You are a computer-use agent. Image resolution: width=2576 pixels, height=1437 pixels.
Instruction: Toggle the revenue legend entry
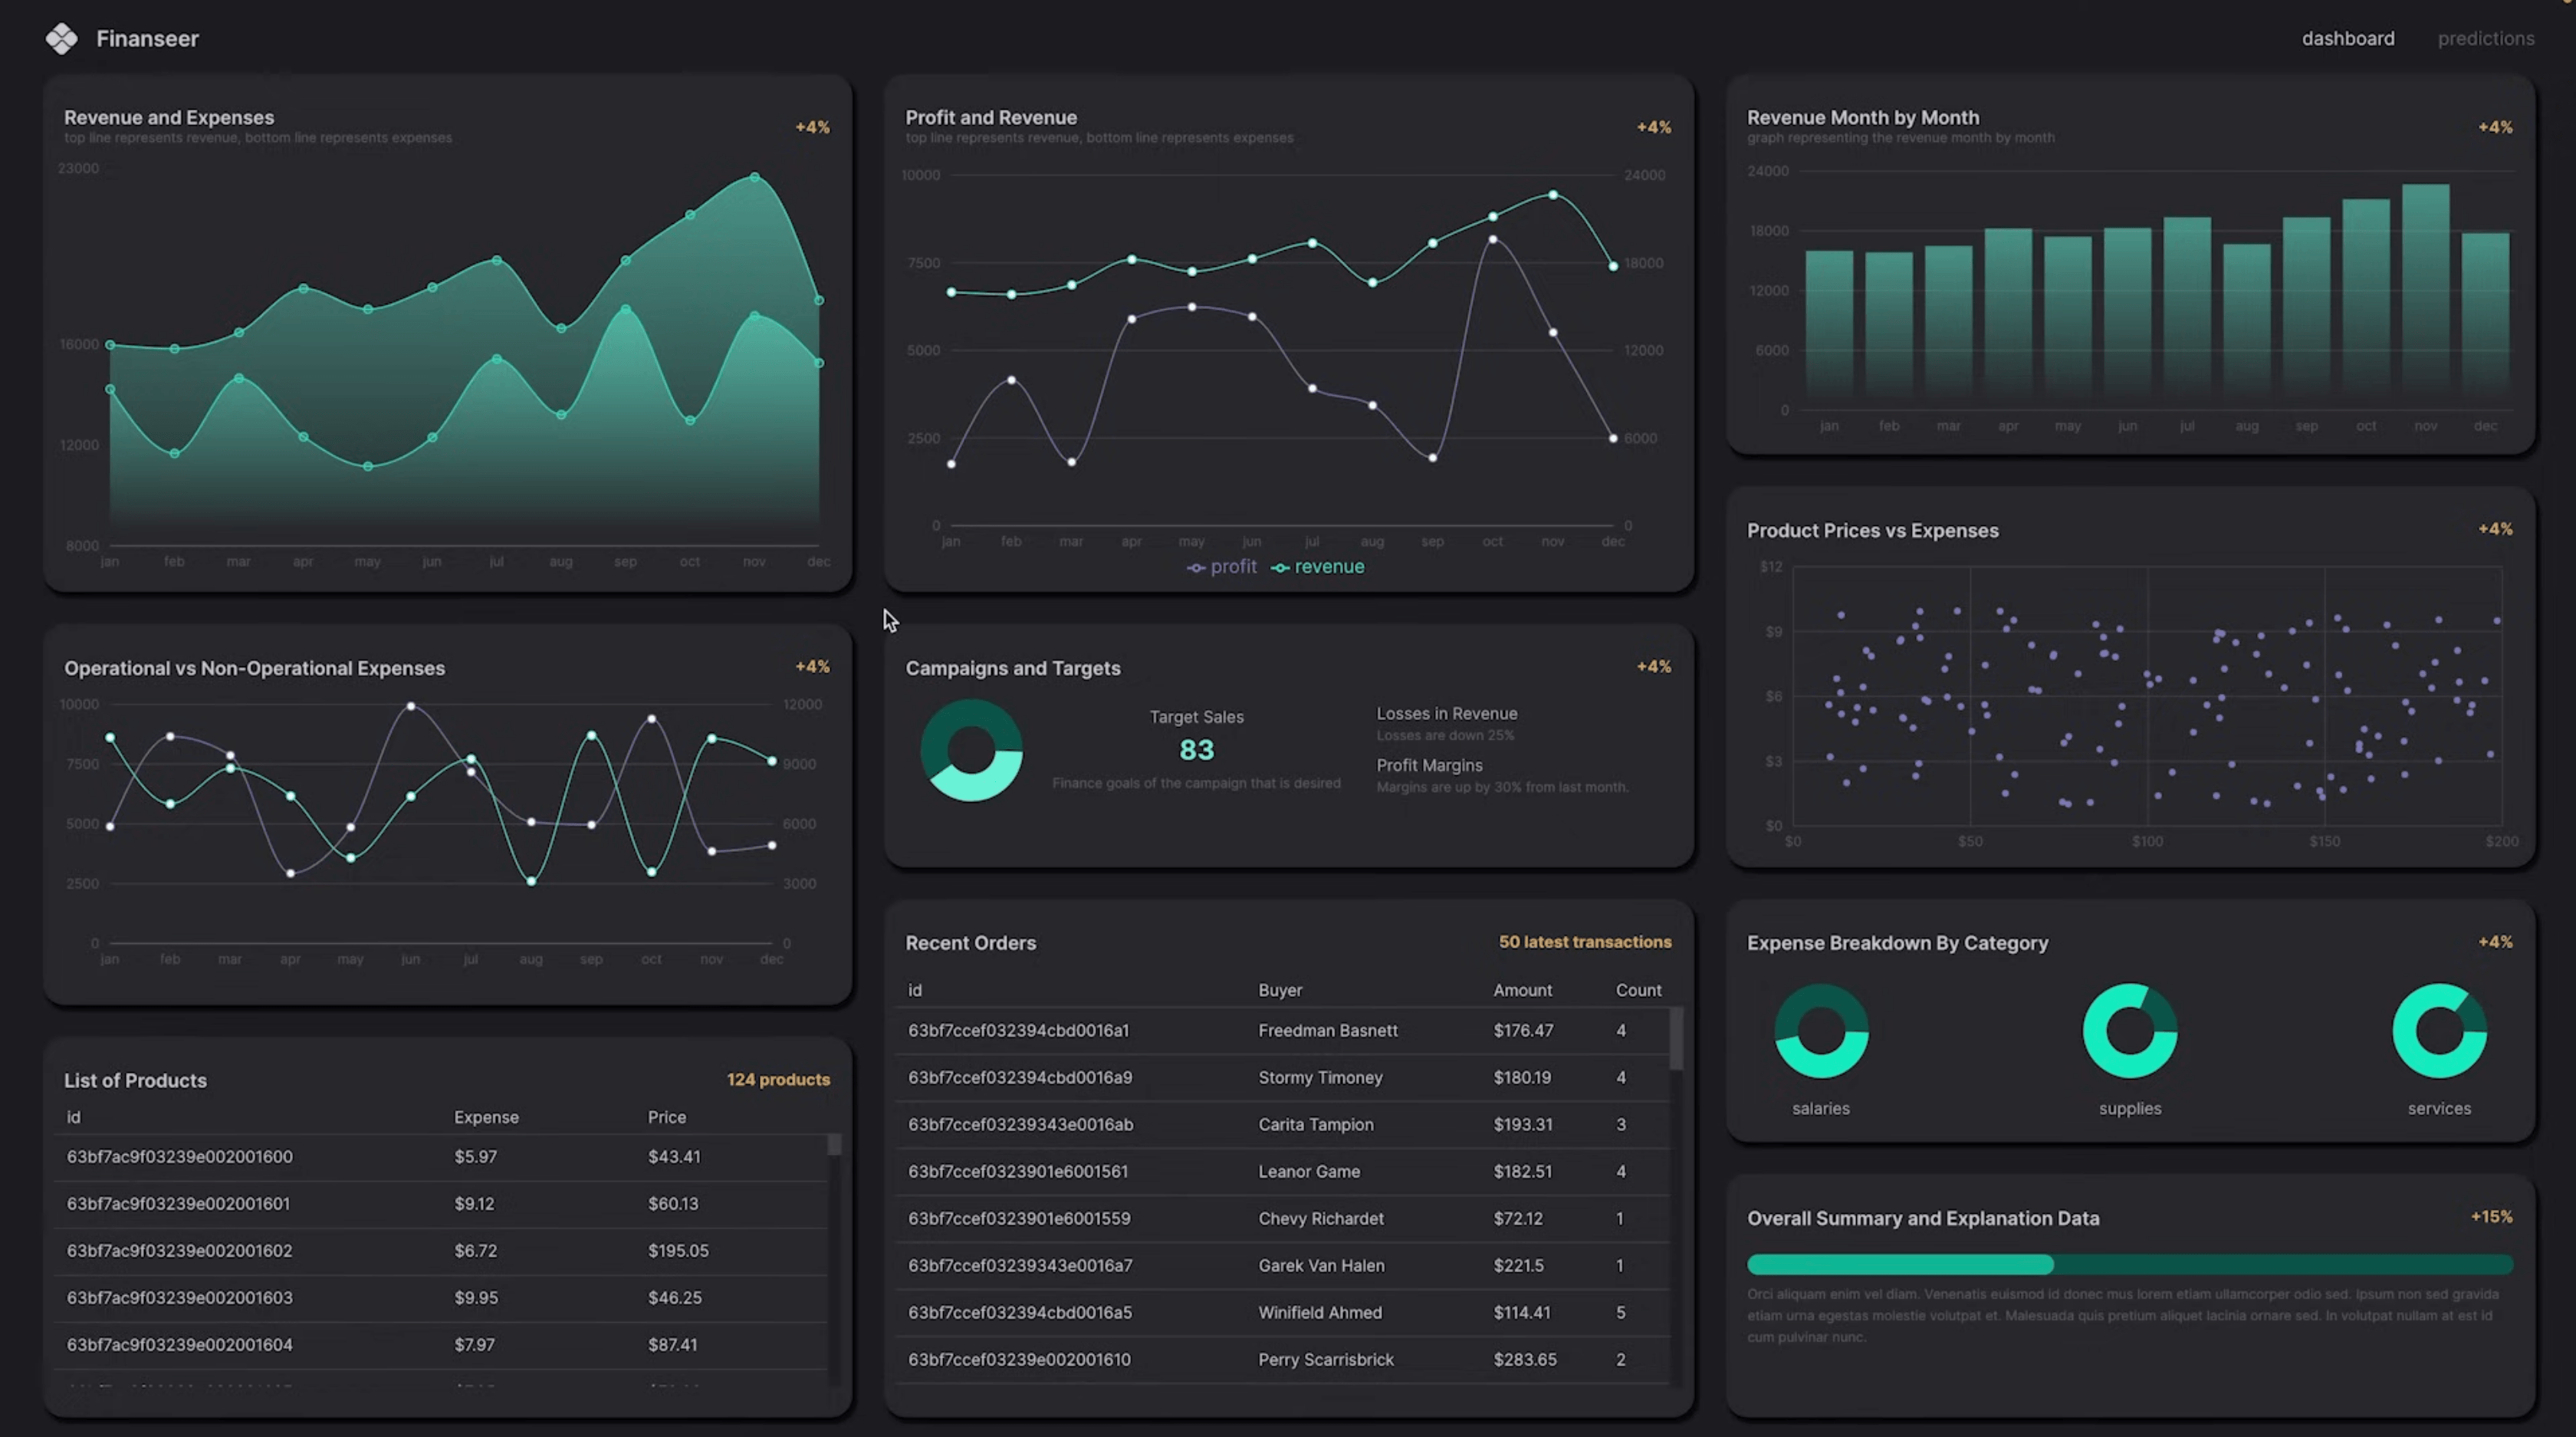[x=1317, y=567]
